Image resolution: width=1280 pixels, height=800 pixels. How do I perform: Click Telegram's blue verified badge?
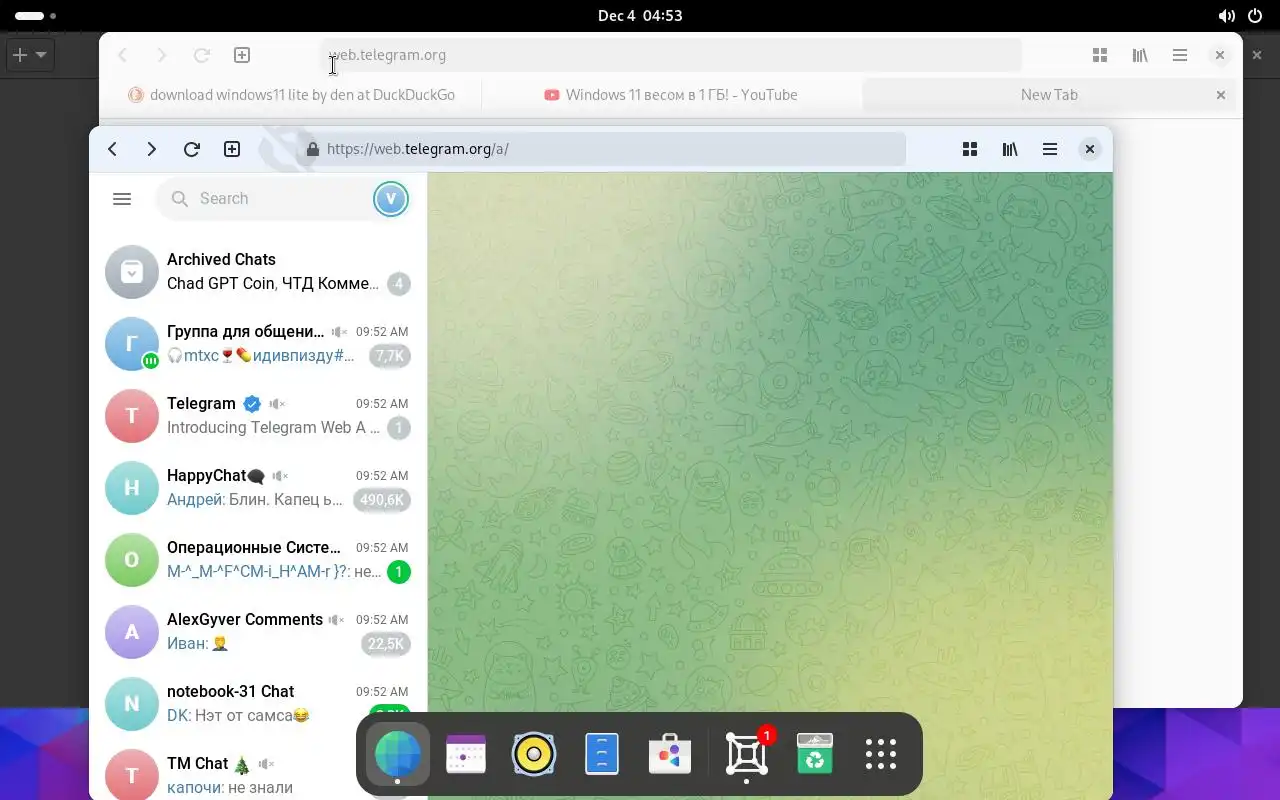pos(252,404)
